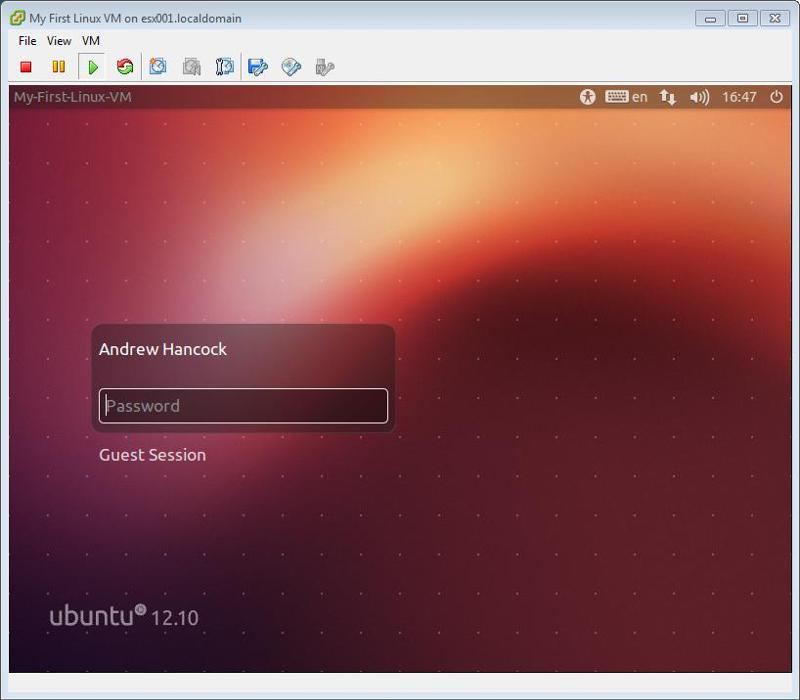
Task: Start a Guest Session
Action: tap(151, 454)
